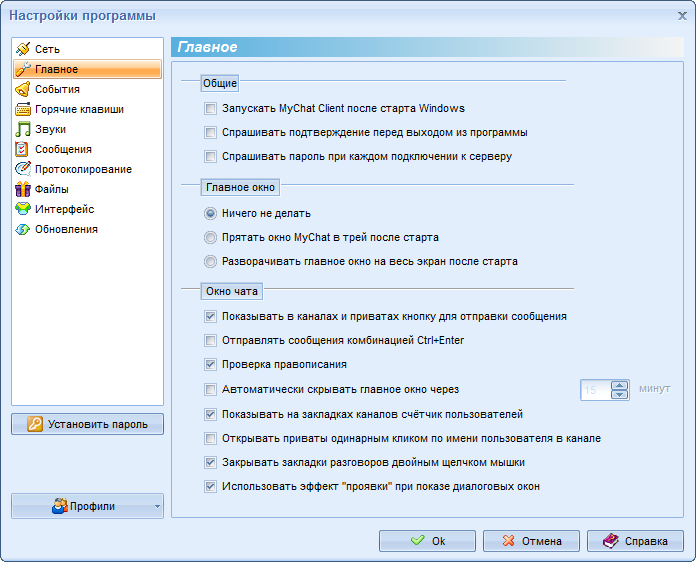Image resolution: width=696 pixels, height=562 pixels.
Task: Toggle Спрашивать подтверждение перед выходом checkbox
Action: click(210, 132)
